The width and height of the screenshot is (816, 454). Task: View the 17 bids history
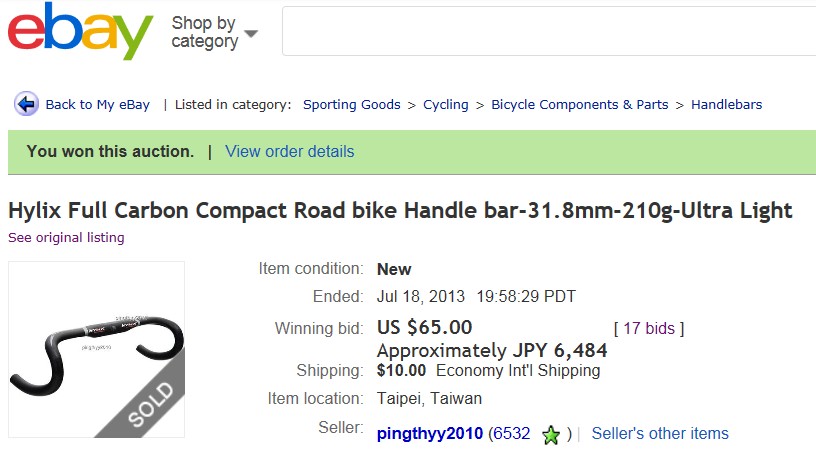pyautogui.click(x=649, y=328)
